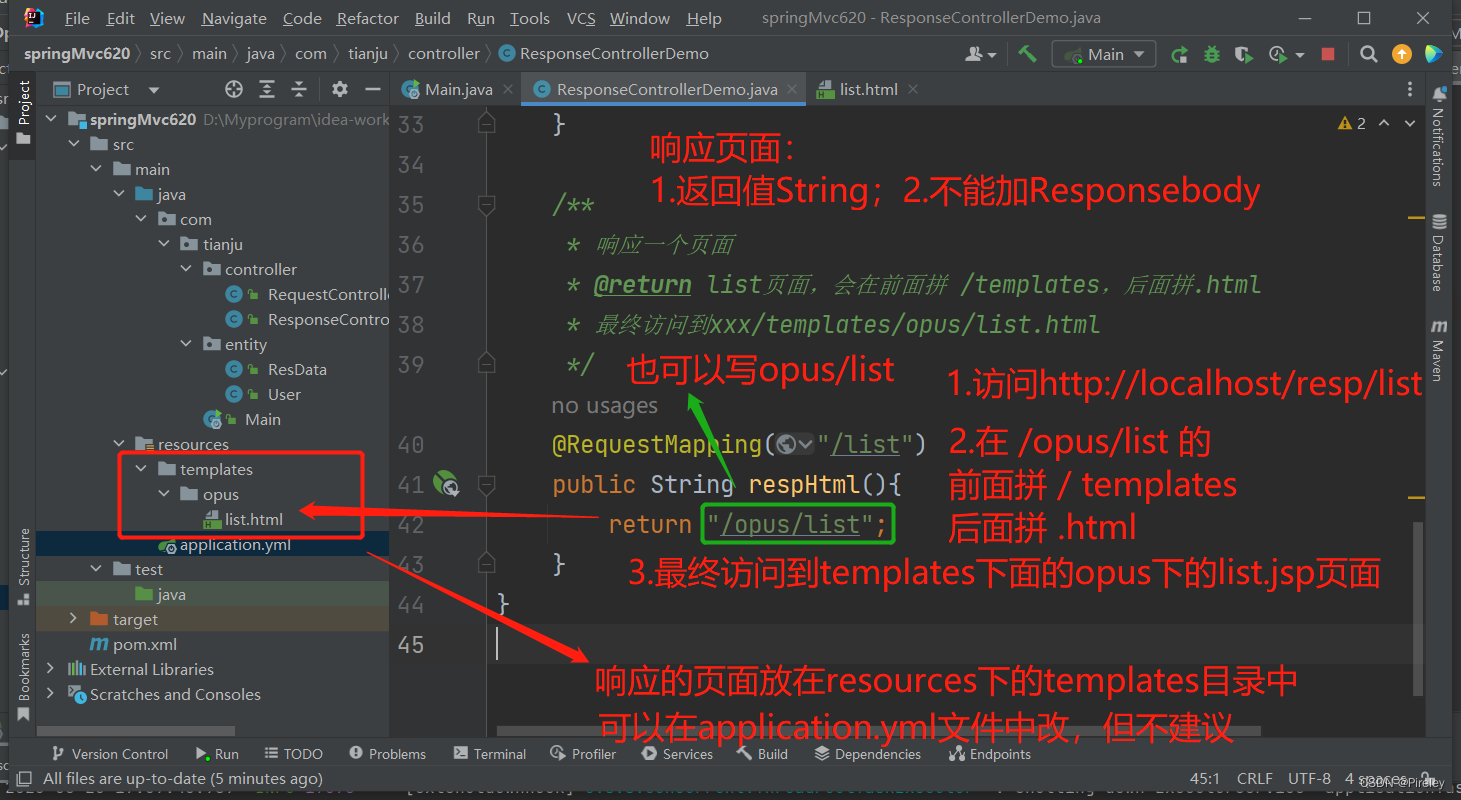1461x800 pixels.
Task: Open Bookmarks tool window on left edge
Action: pyautogui.click(x=24, y=676)
